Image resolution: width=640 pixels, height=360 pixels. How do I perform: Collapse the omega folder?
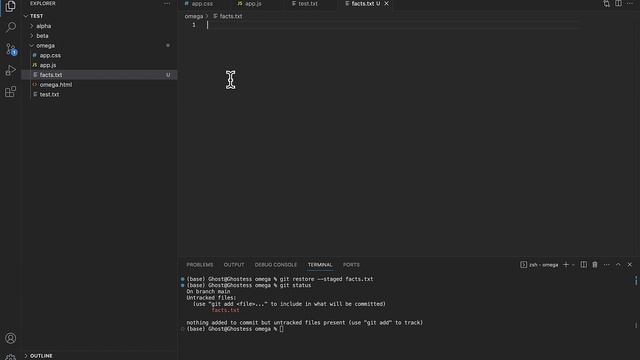[x=99, y=45]
